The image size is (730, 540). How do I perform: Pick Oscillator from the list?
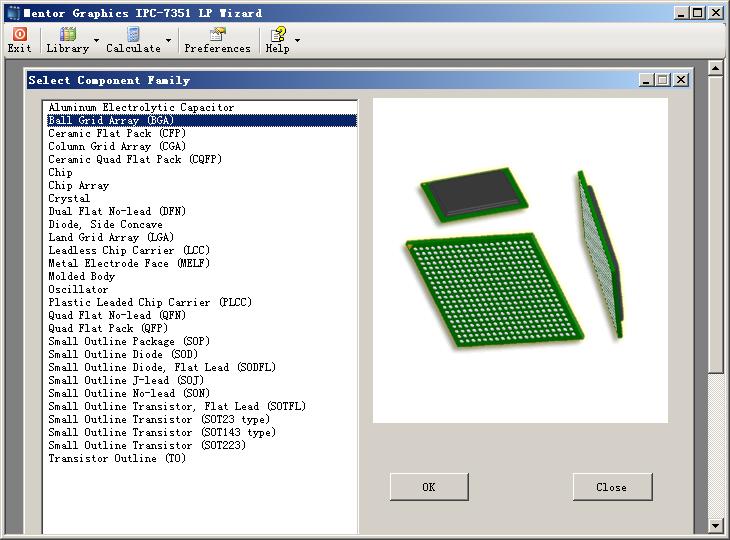[x=202, y=290]
